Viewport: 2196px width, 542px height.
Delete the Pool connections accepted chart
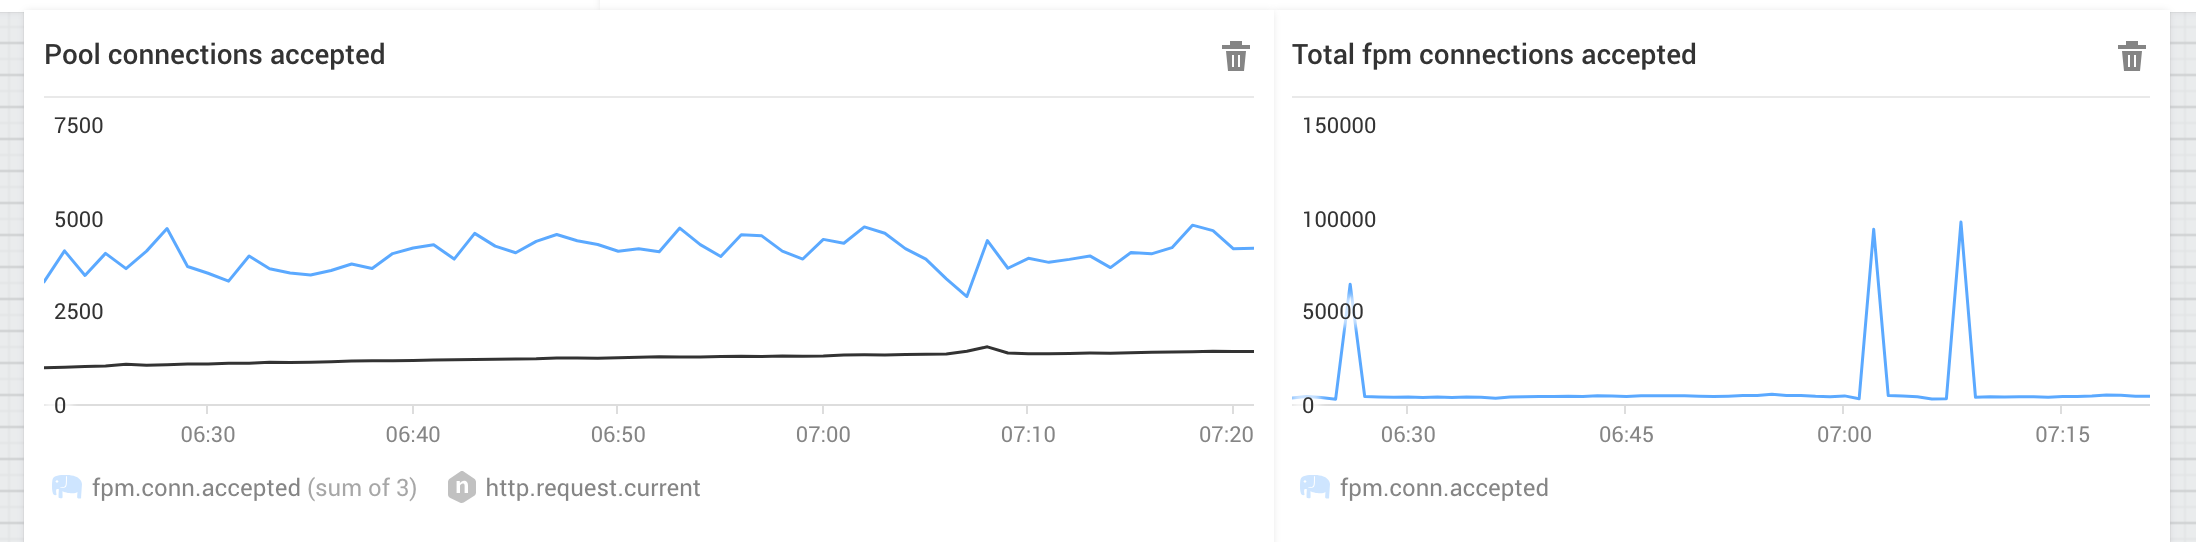tap(1236, 56)
